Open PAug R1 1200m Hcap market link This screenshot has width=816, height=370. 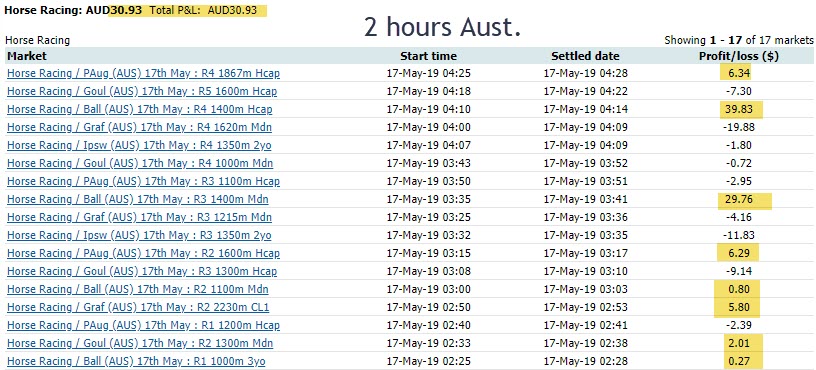click(x=143, y=326)
